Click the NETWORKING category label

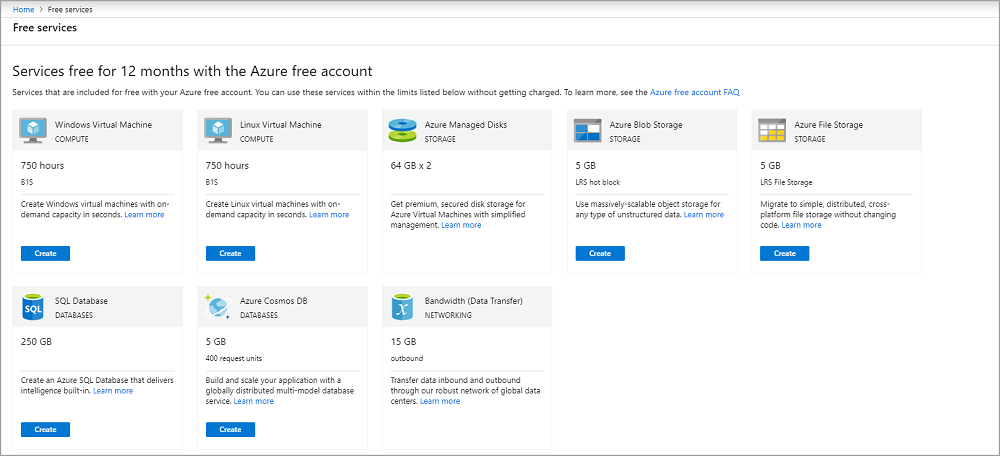point(448,315)
